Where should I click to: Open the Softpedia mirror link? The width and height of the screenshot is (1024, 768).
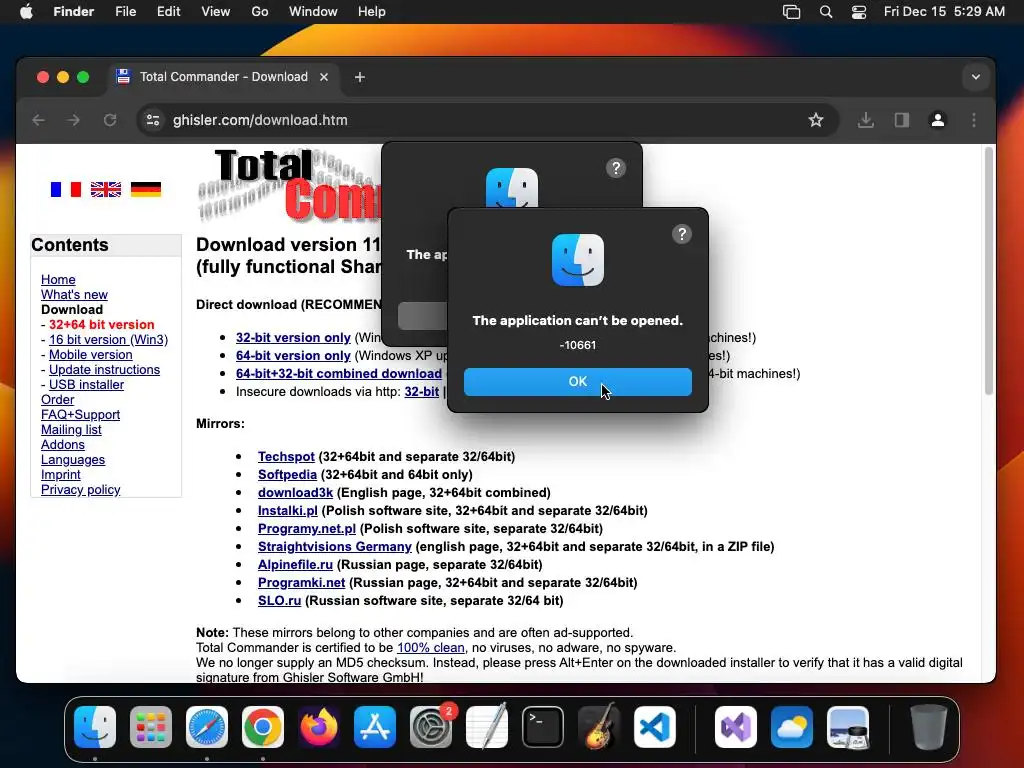(287, 475)
